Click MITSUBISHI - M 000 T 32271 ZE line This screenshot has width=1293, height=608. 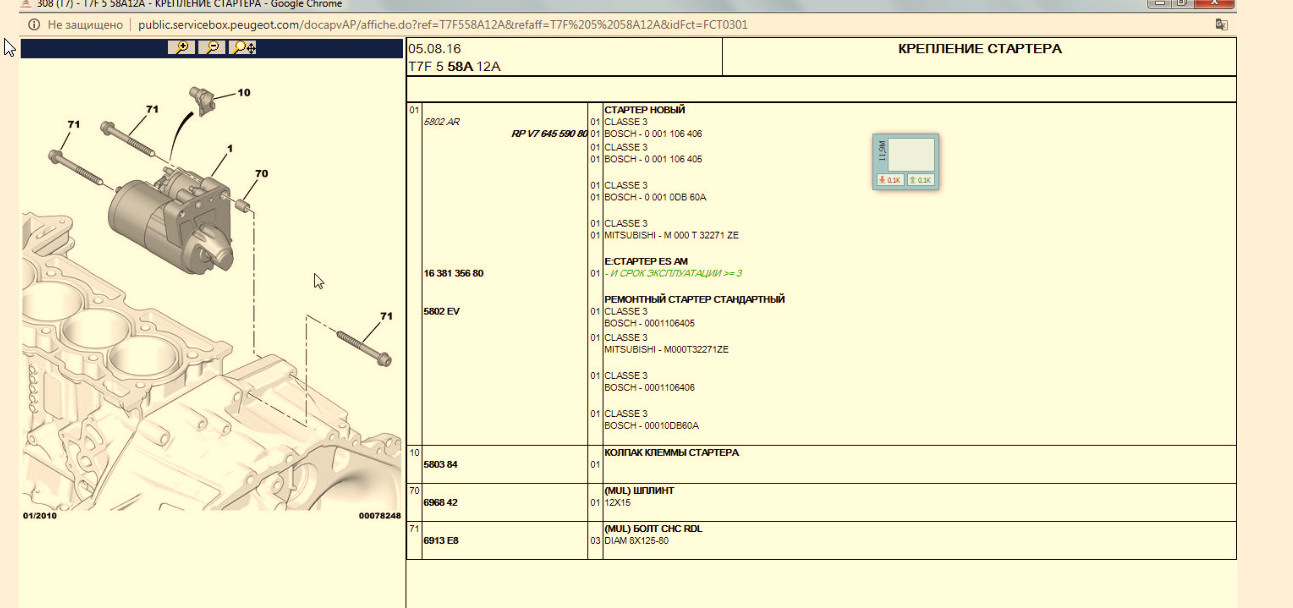point(671,235)
